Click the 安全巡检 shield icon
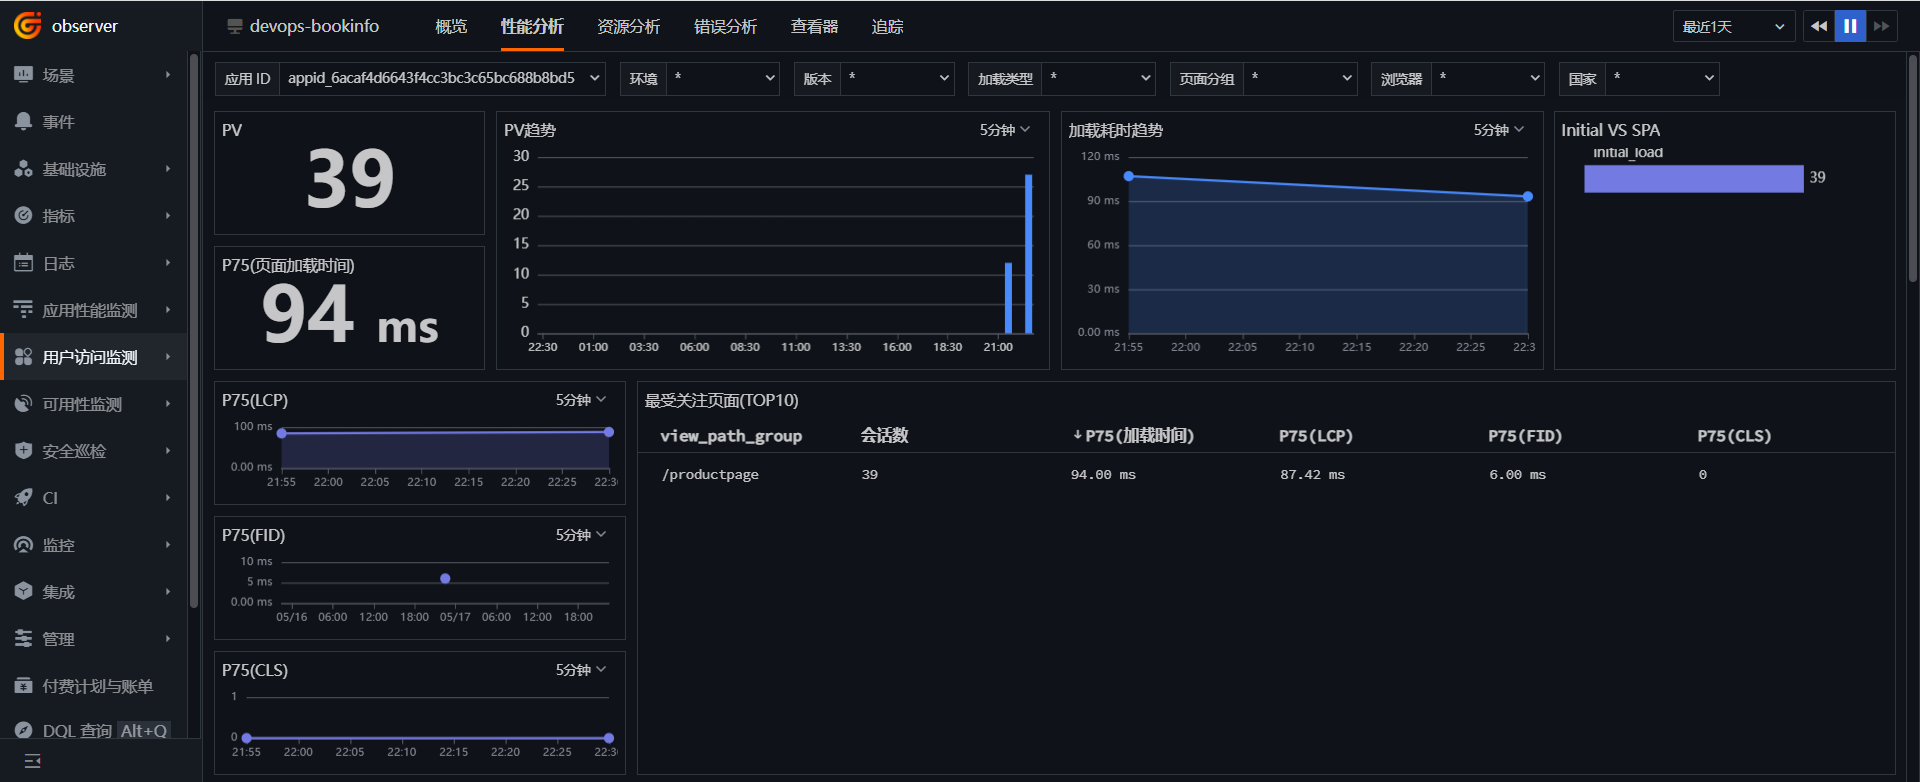 coord(23,451)
